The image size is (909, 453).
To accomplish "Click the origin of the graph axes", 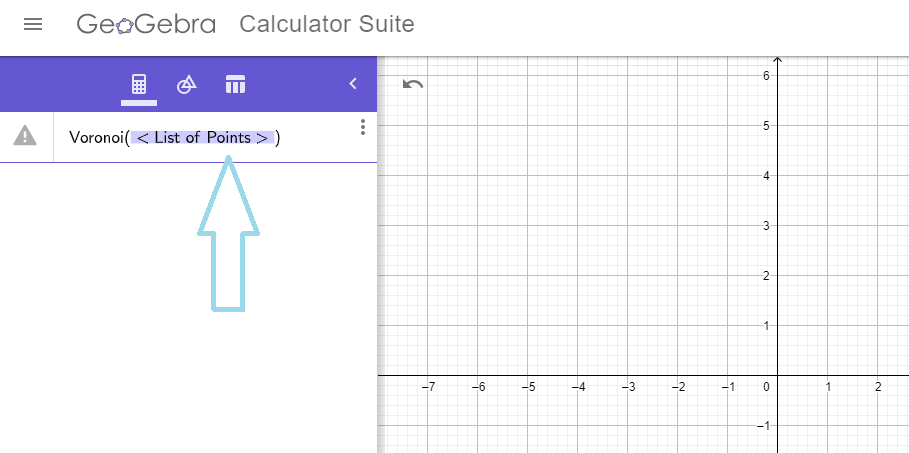I will coord(777,375).
